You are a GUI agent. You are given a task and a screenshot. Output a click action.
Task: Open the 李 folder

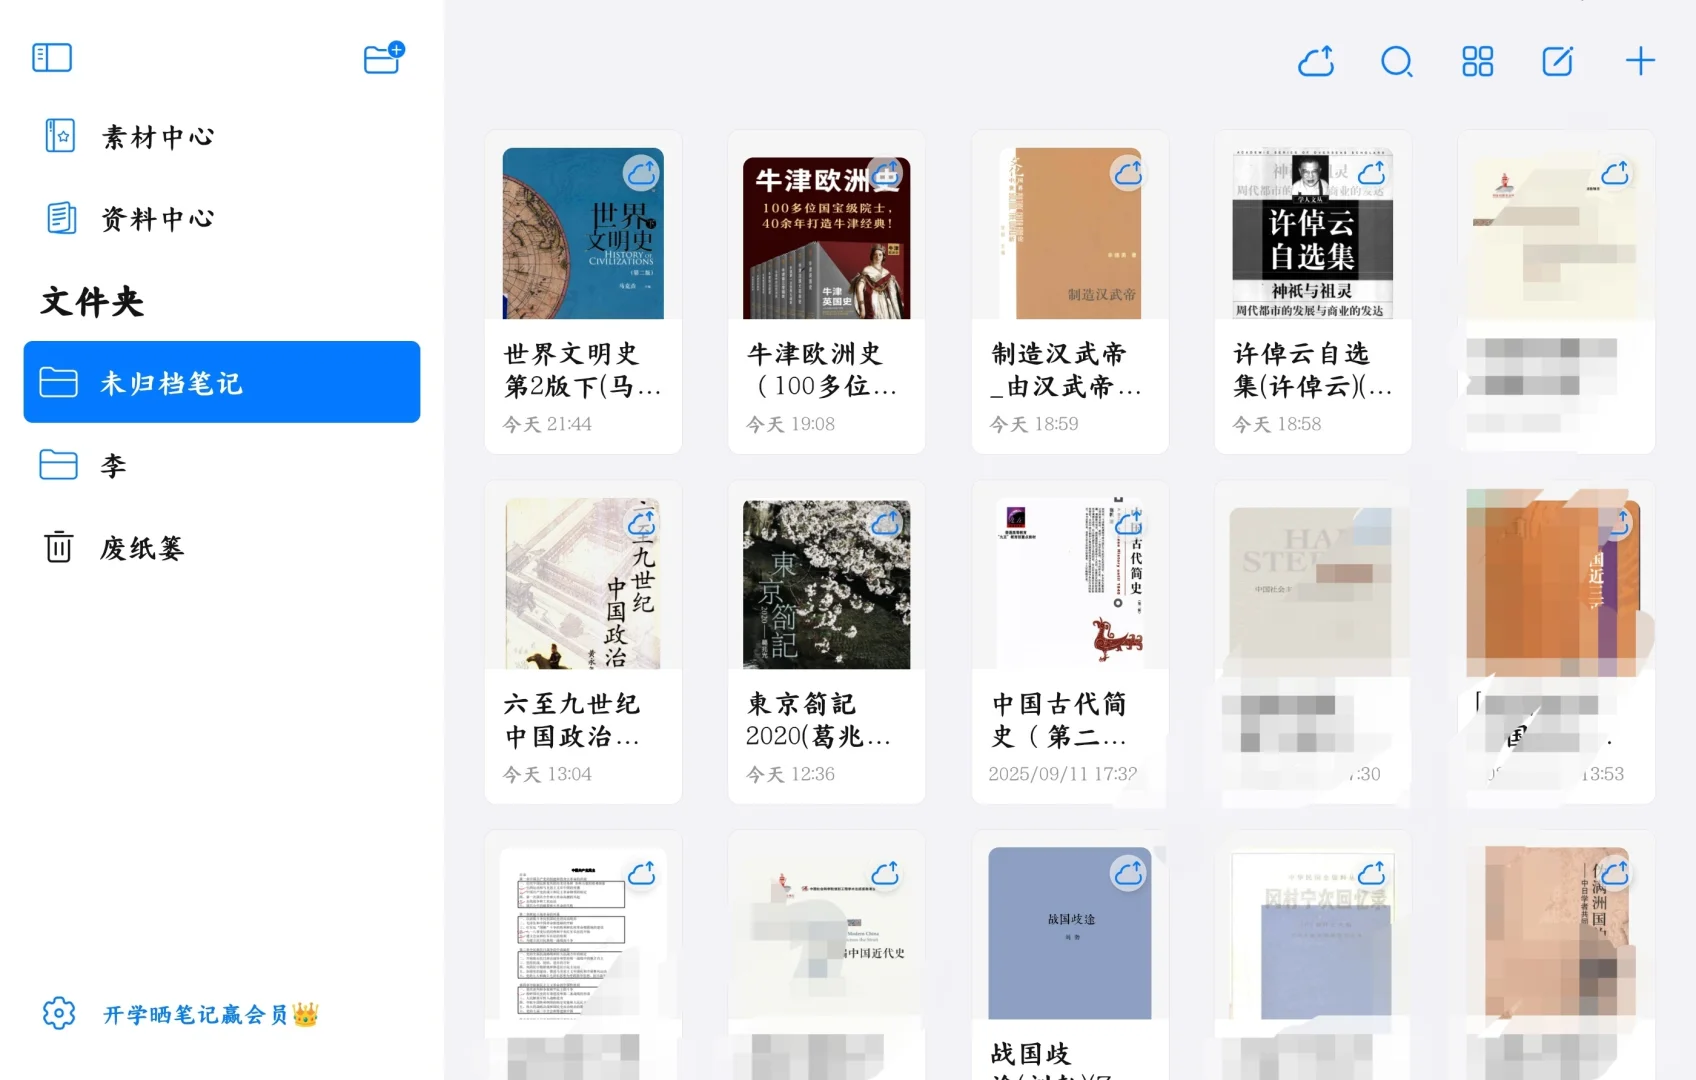click(x=113, y=465)
